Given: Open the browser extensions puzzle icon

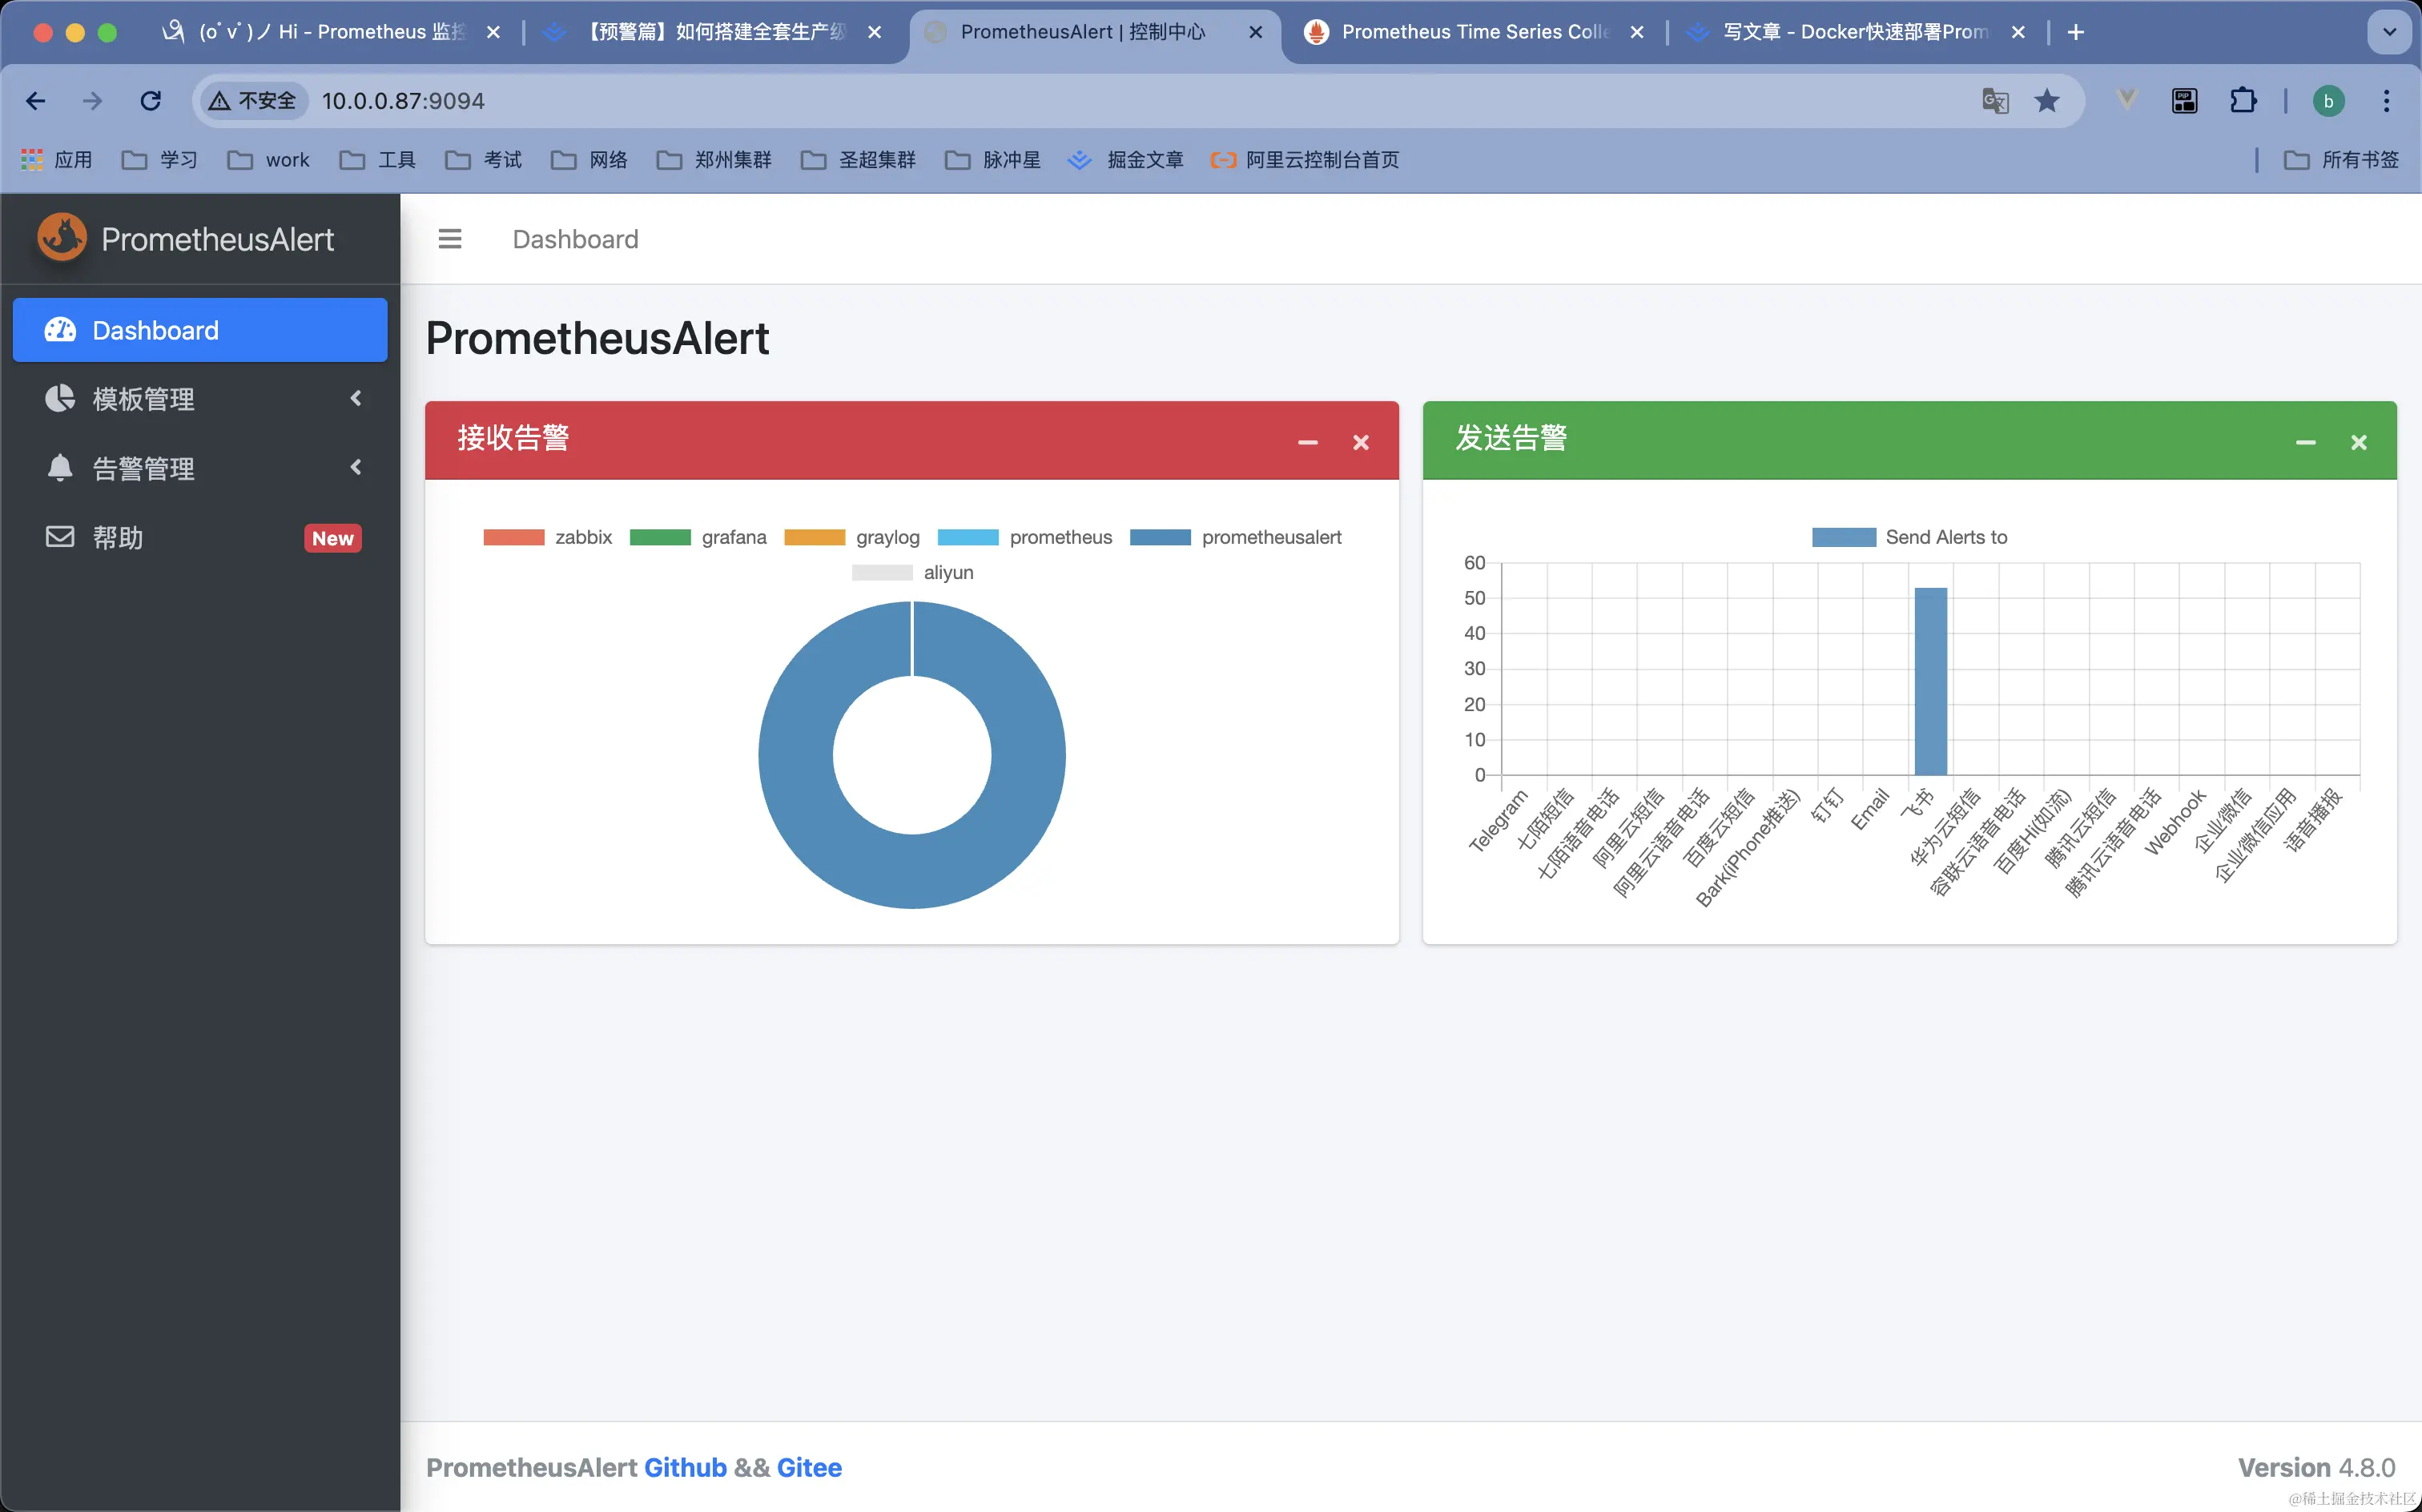Looking at the screenshot, I should point(2243,101).
